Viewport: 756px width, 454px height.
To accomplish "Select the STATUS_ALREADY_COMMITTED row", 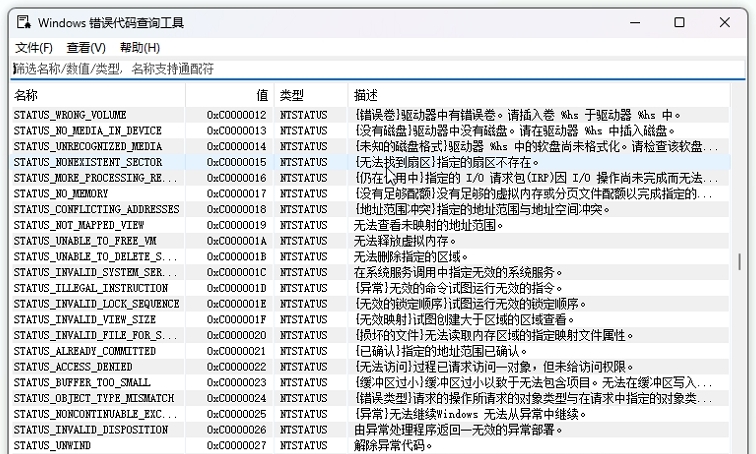I will [370, 351].
